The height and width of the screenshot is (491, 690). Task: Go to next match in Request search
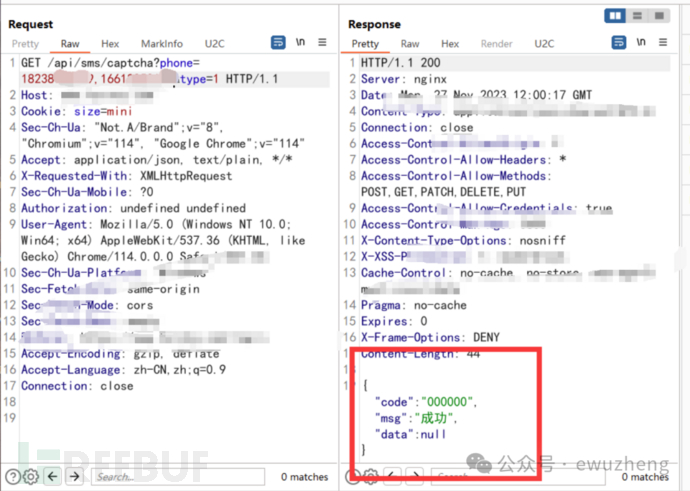pyautogui.click(x=75, y=476)
